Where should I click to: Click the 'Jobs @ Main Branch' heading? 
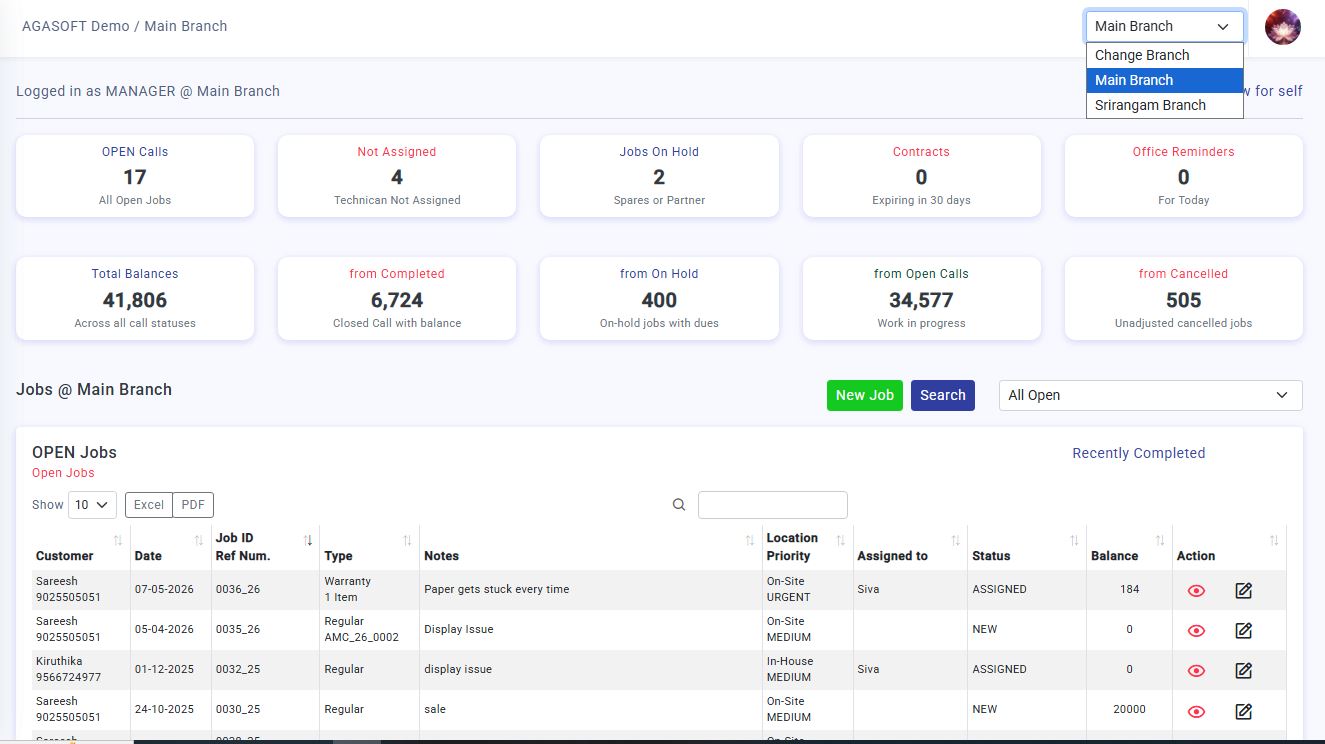[x=94, y=389]
